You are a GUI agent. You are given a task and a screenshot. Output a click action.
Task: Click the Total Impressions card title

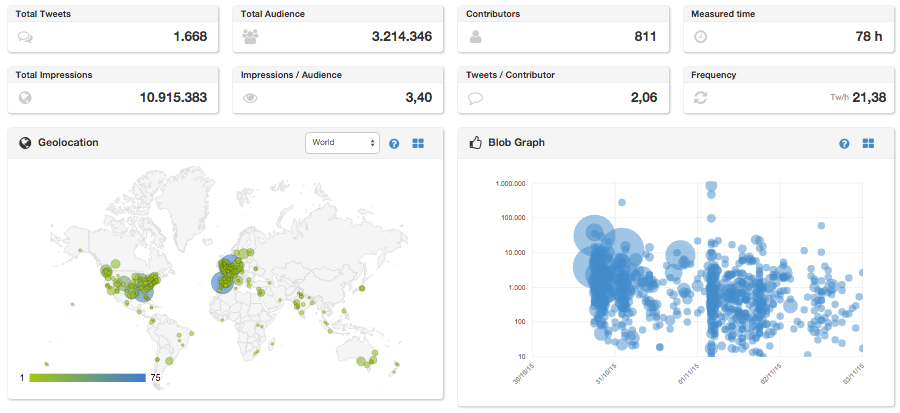pos(54,75)
